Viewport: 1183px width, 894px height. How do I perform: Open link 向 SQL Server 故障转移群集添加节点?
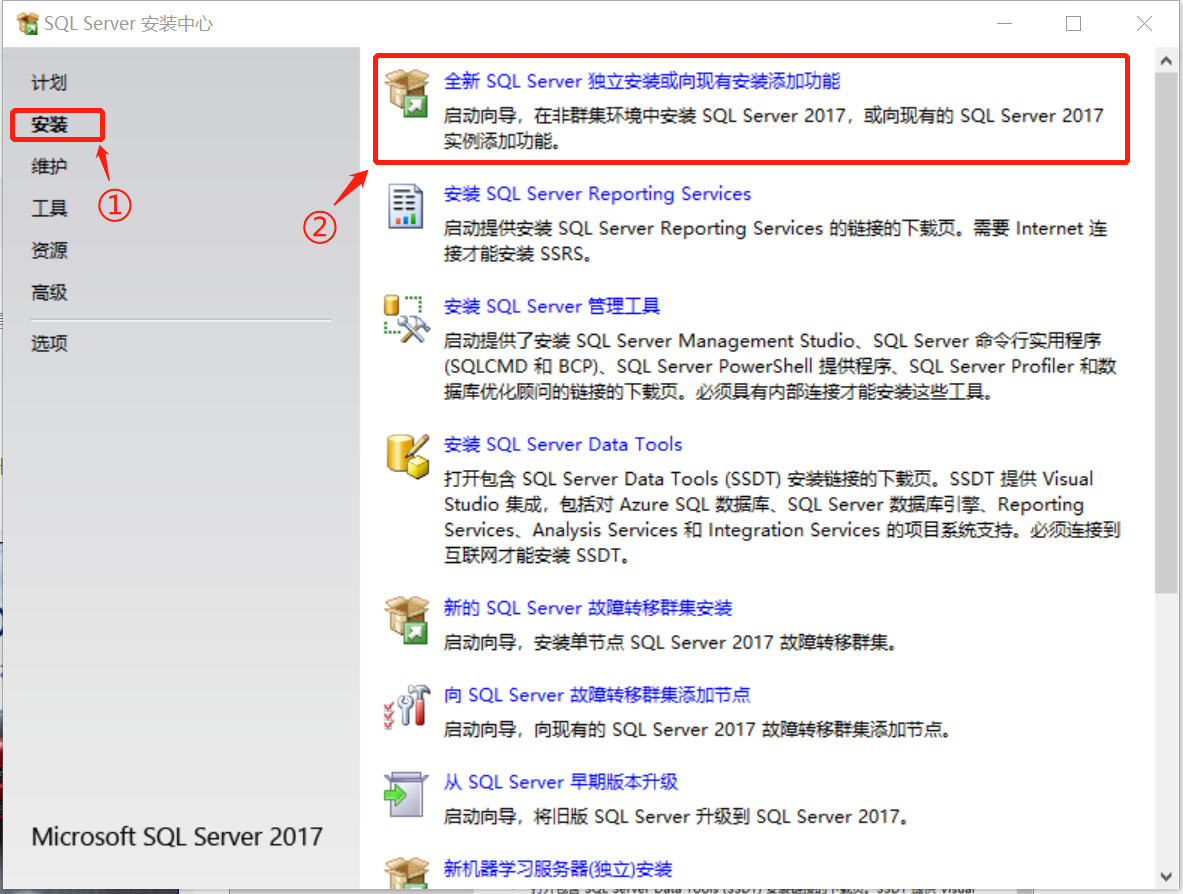[598, 695]
